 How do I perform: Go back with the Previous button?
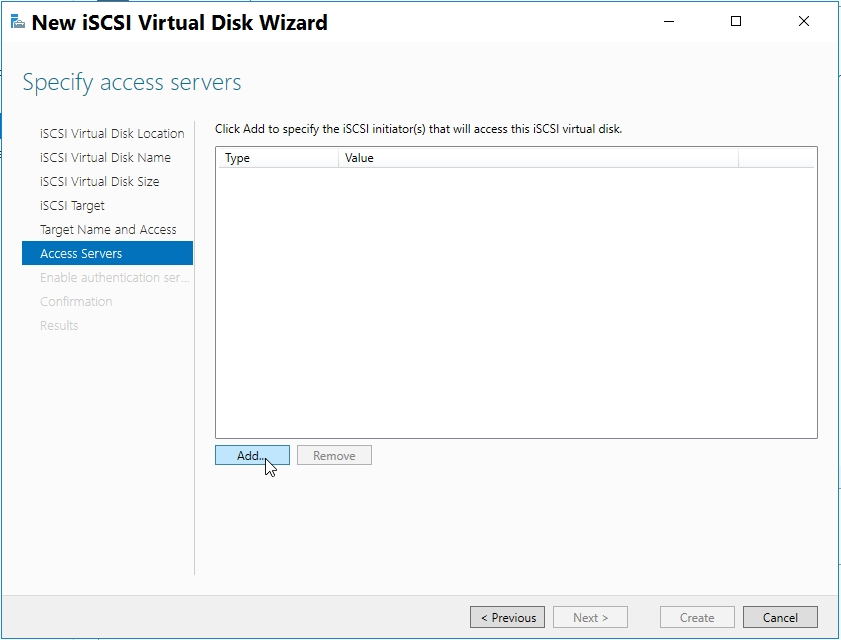click(x=507, y=617)
